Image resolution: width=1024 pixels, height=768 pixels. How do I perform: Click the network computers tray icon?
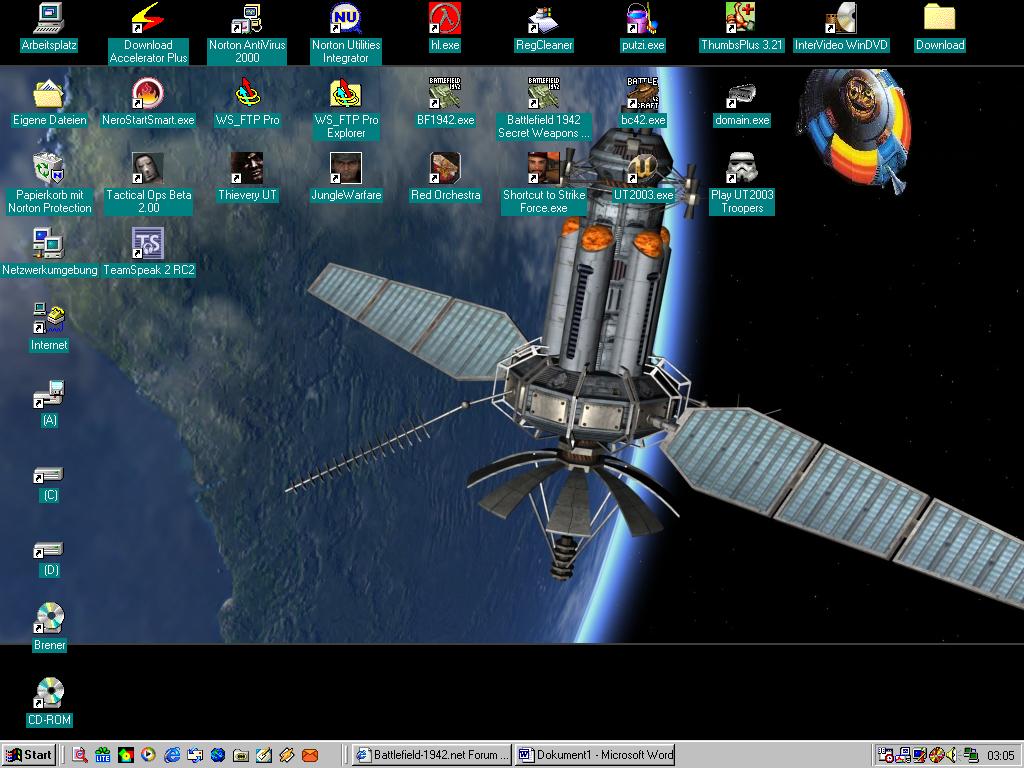(x=971, y=755)
